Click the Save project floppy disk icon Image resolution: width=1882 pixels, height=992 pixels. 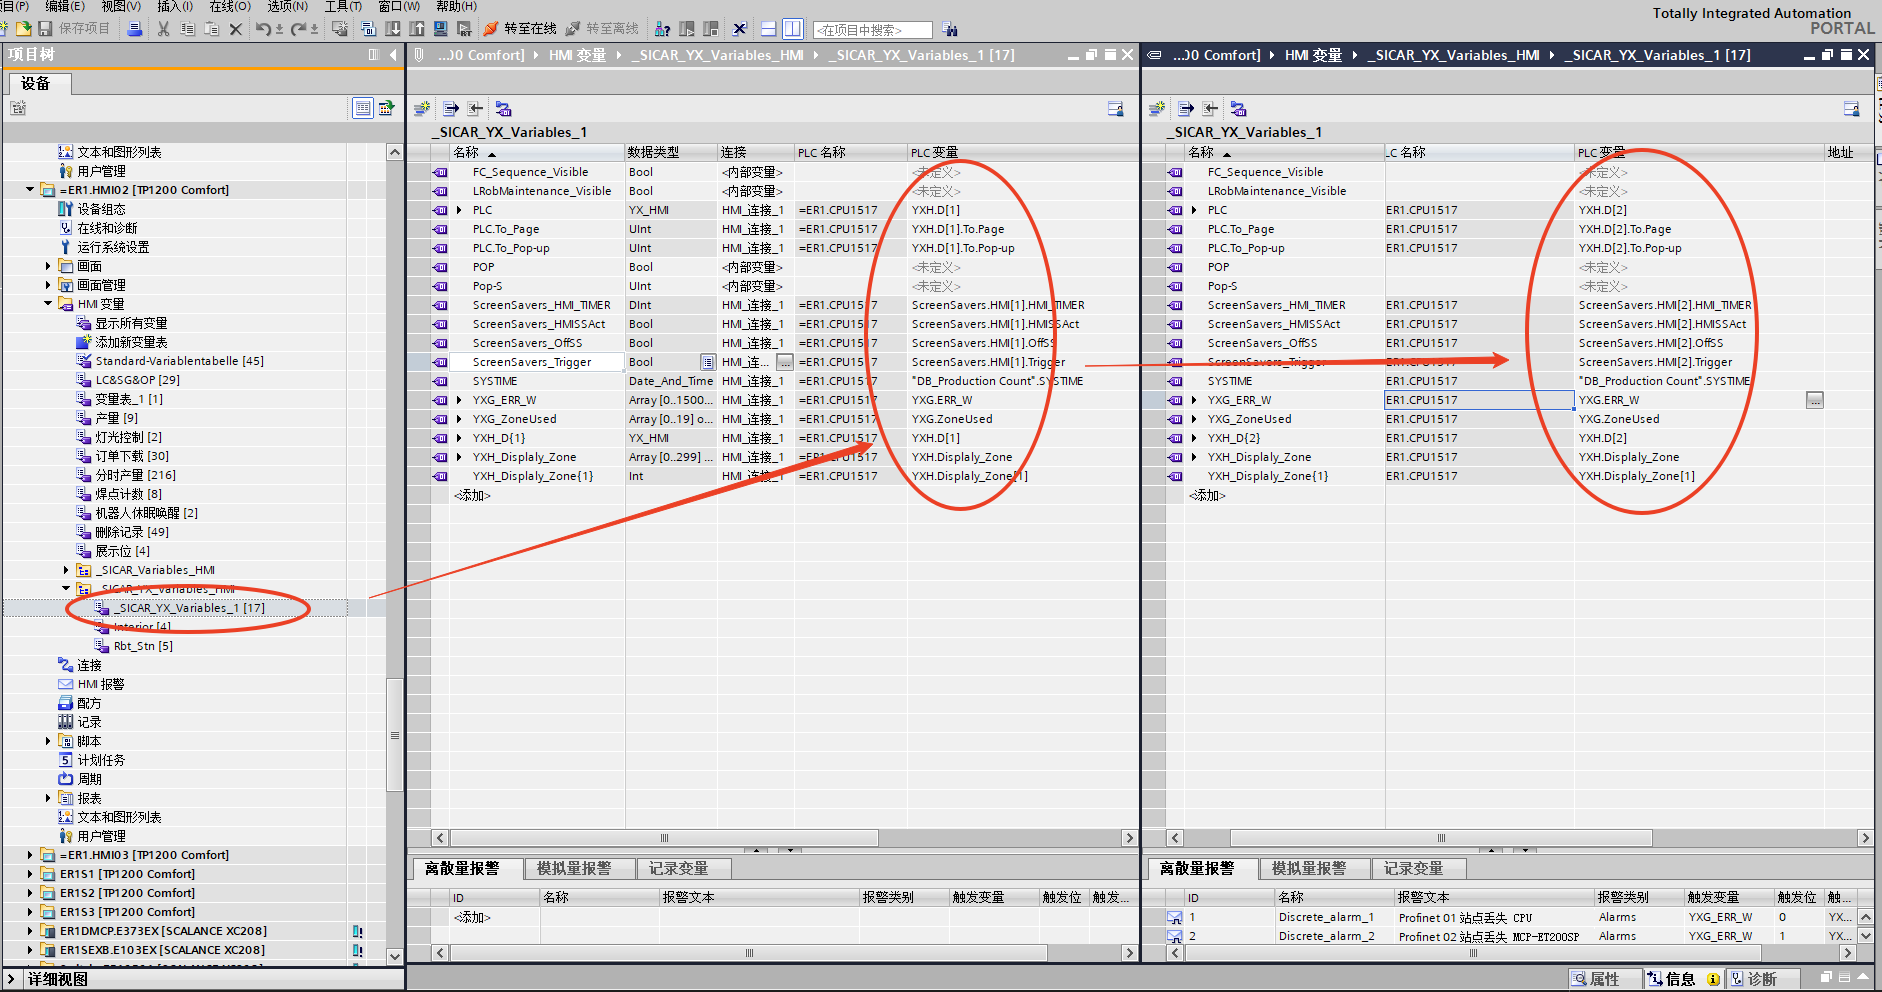pyautogui.click(x=45, y=29)
